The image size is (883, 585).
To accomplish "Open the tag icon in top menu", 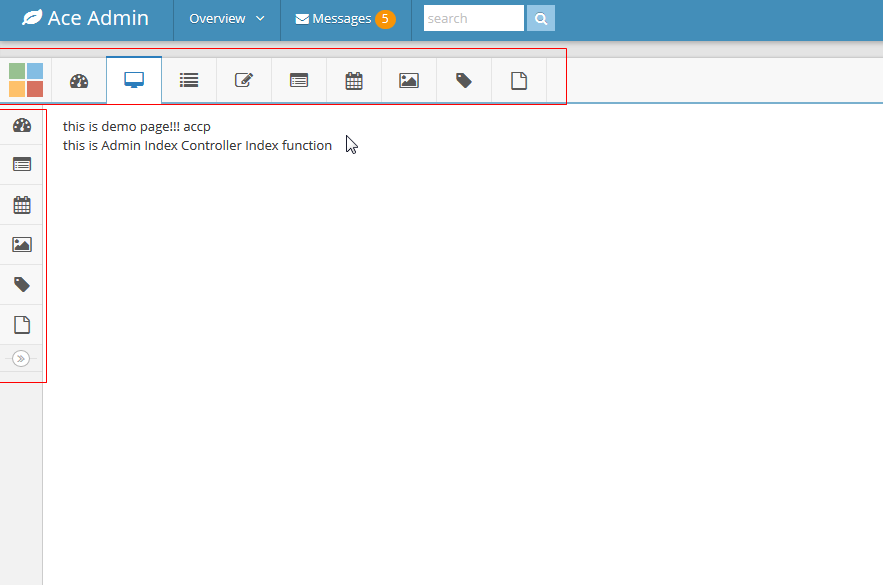I will point(464,81).
